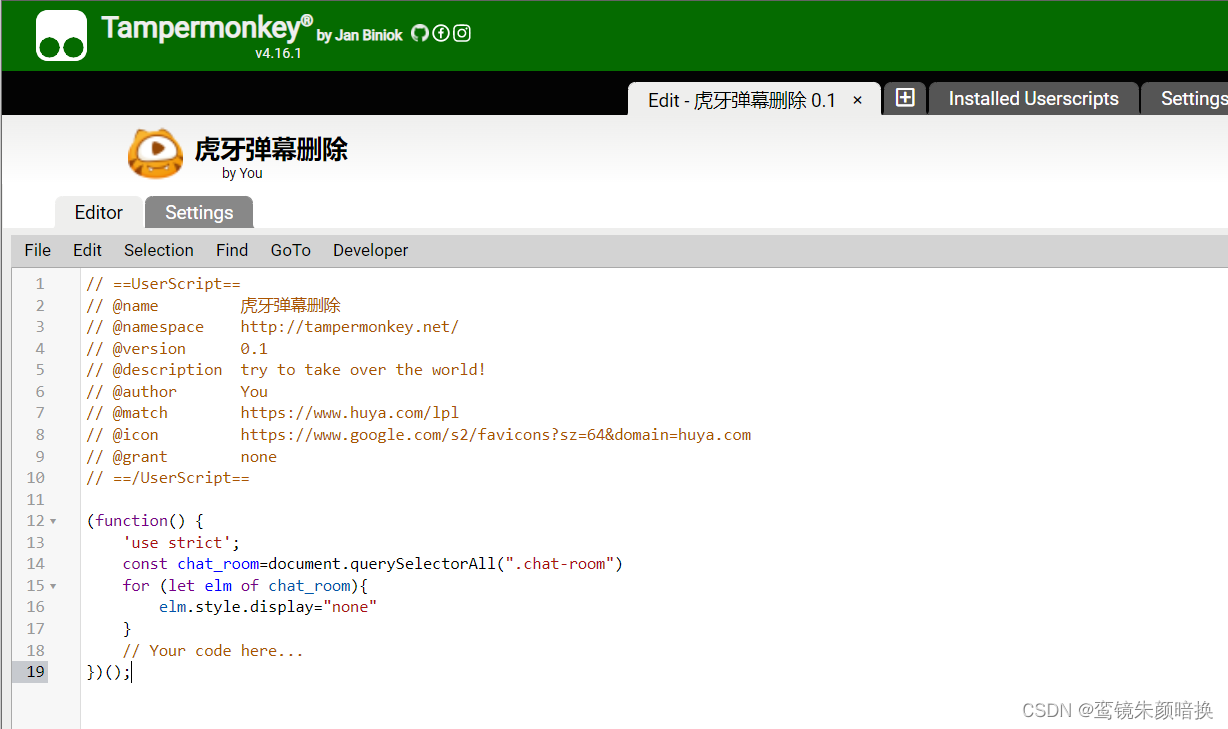The image size is (1228, 729).
Task: Open the GitHub icon in header
Action: [x=419, y=33]
